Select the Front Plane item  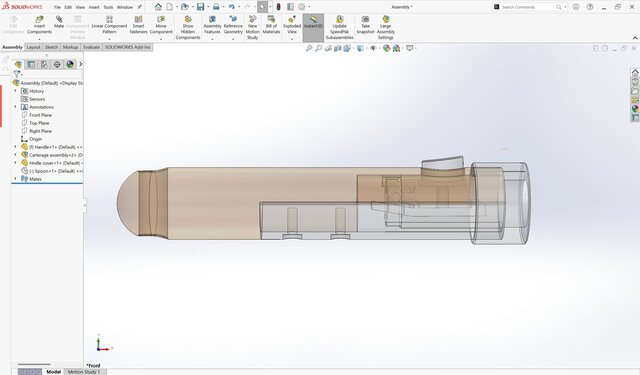click(x=40, y=115)
